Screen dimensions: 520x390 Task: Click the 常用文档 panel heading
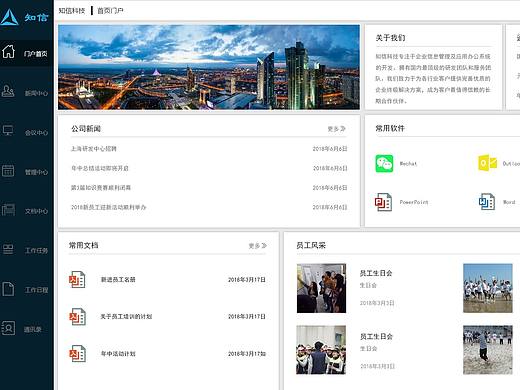click(83, 245)
